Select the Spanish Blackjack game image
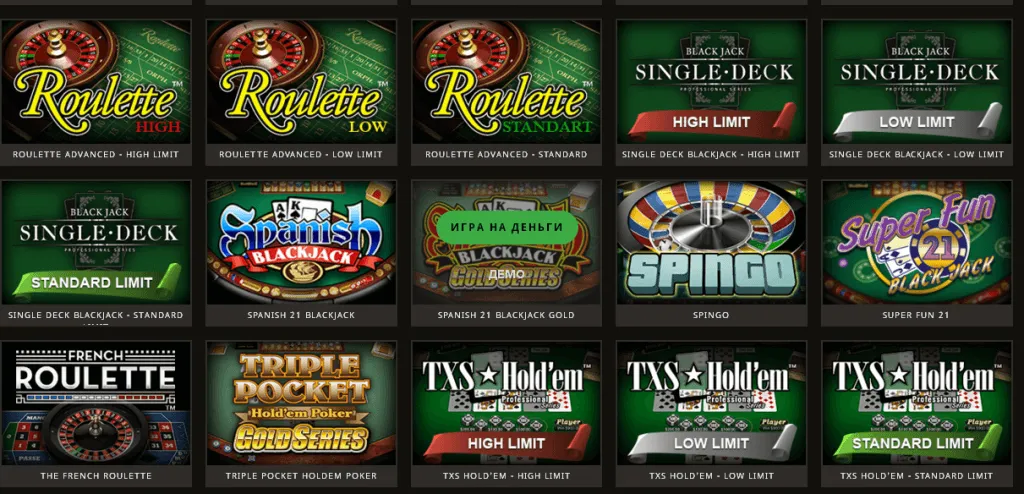The height and width of the screenshot is (494, 1024). [301, 242]
